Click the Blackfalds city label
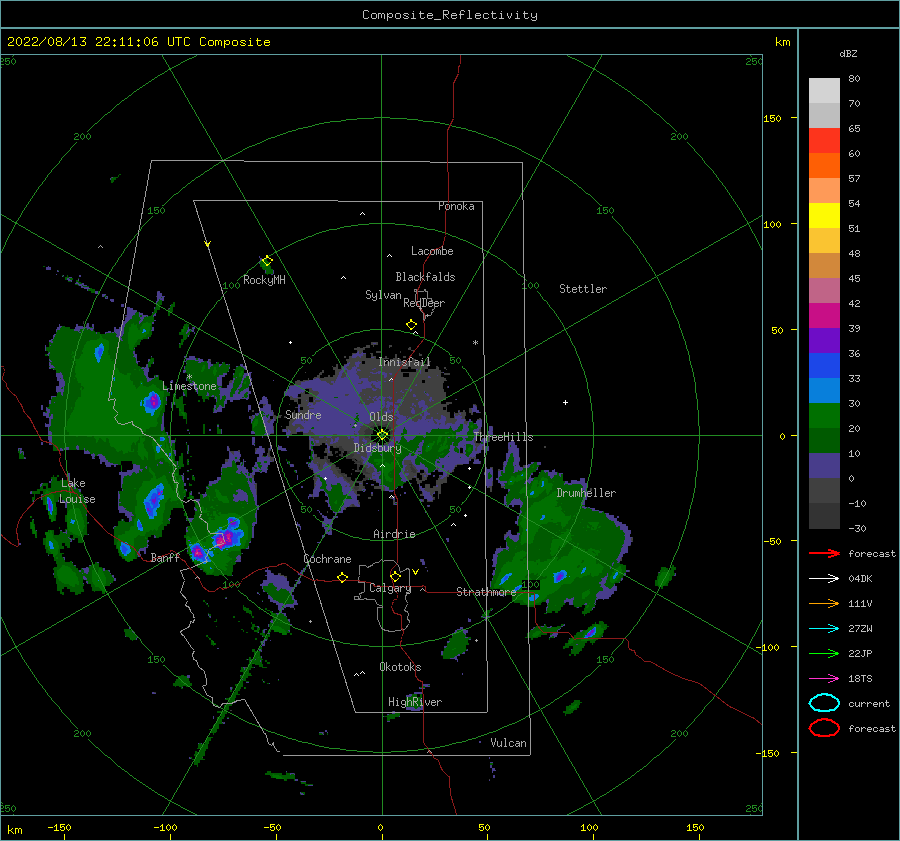 [425, 277]
